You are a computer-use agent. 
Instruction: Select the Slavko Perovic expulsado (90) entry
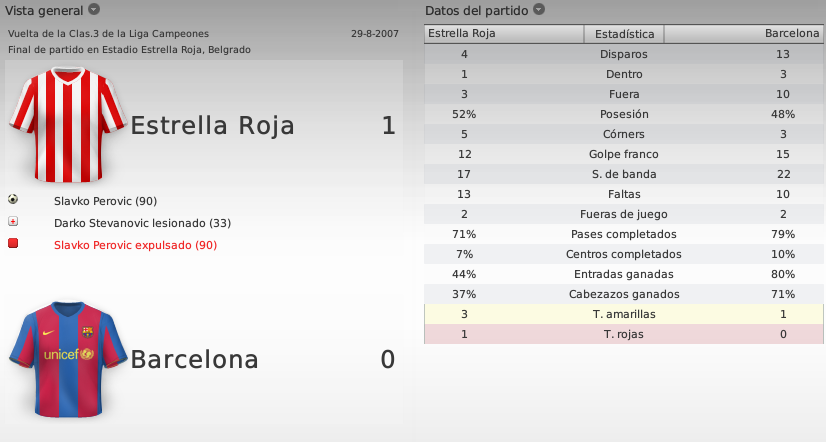pos(135,245)
